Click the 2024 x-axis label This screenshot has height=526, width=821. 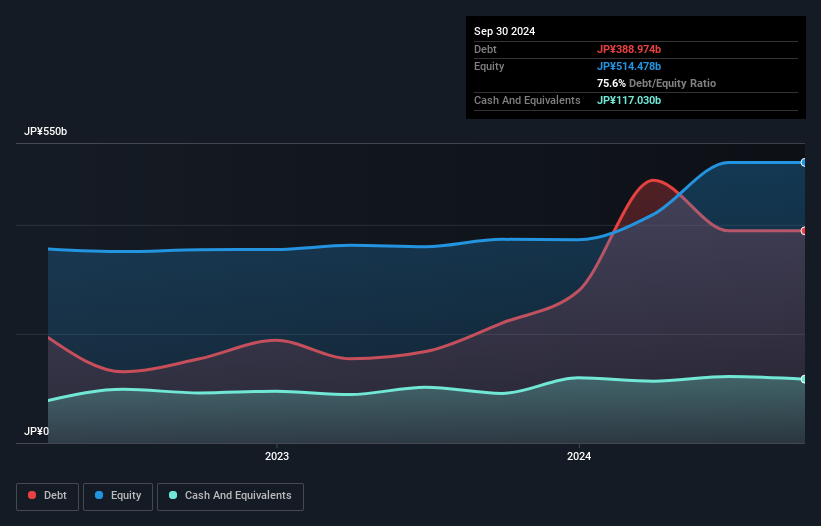579,456
